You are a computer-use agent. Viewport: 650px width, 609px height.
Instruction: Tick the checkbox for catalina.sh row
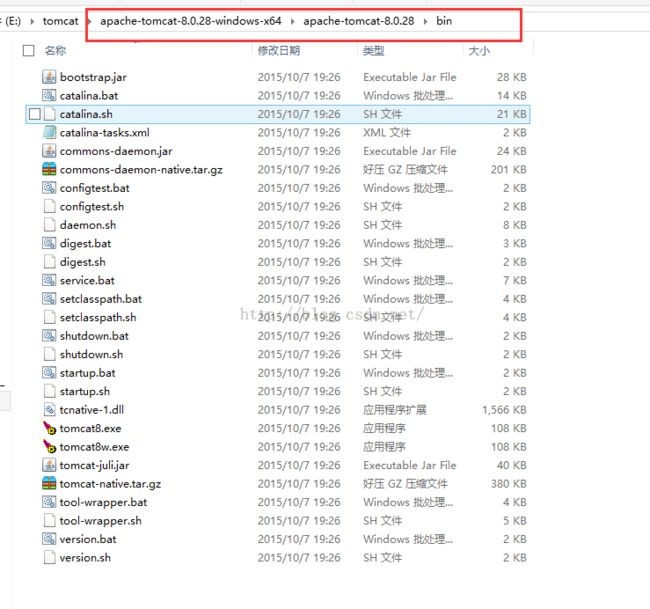tap(35, 114)
